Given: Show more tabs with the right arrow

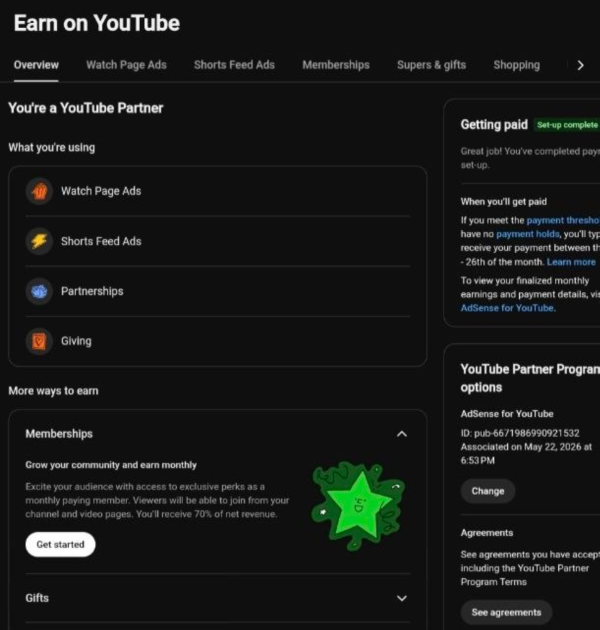Looking at the screenshot, I should [580, 65].
